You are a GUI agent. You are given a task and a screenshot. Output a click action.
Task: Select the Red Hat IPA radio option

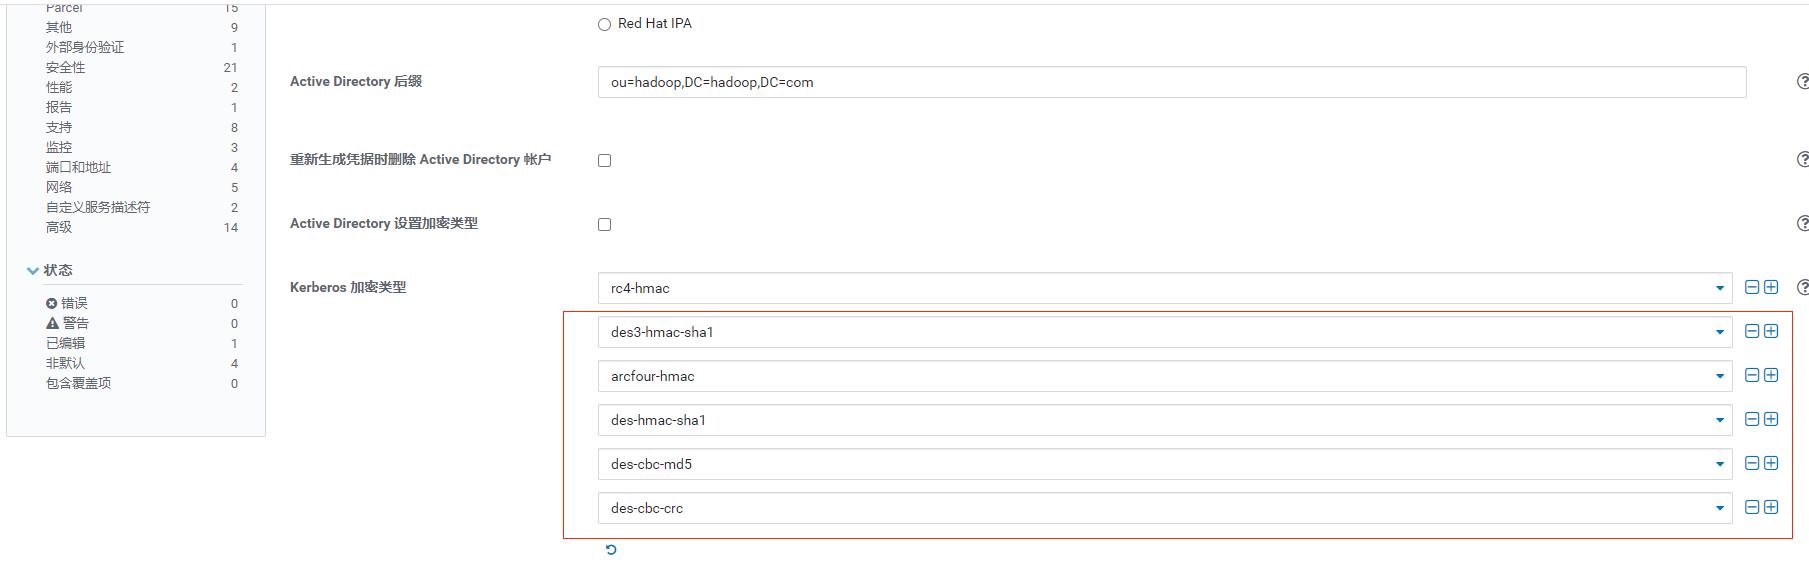pos(604,24)
